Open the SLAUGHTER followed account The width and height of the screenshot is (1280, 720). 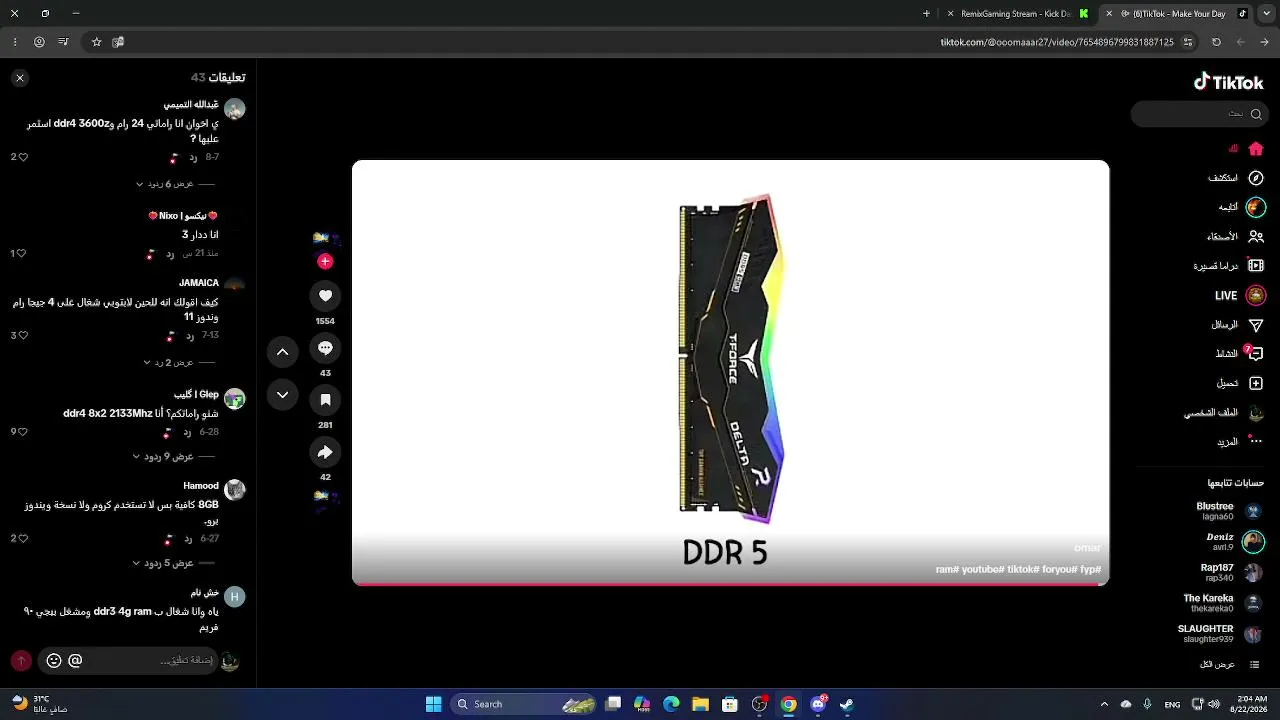(x=1220, y=634)
